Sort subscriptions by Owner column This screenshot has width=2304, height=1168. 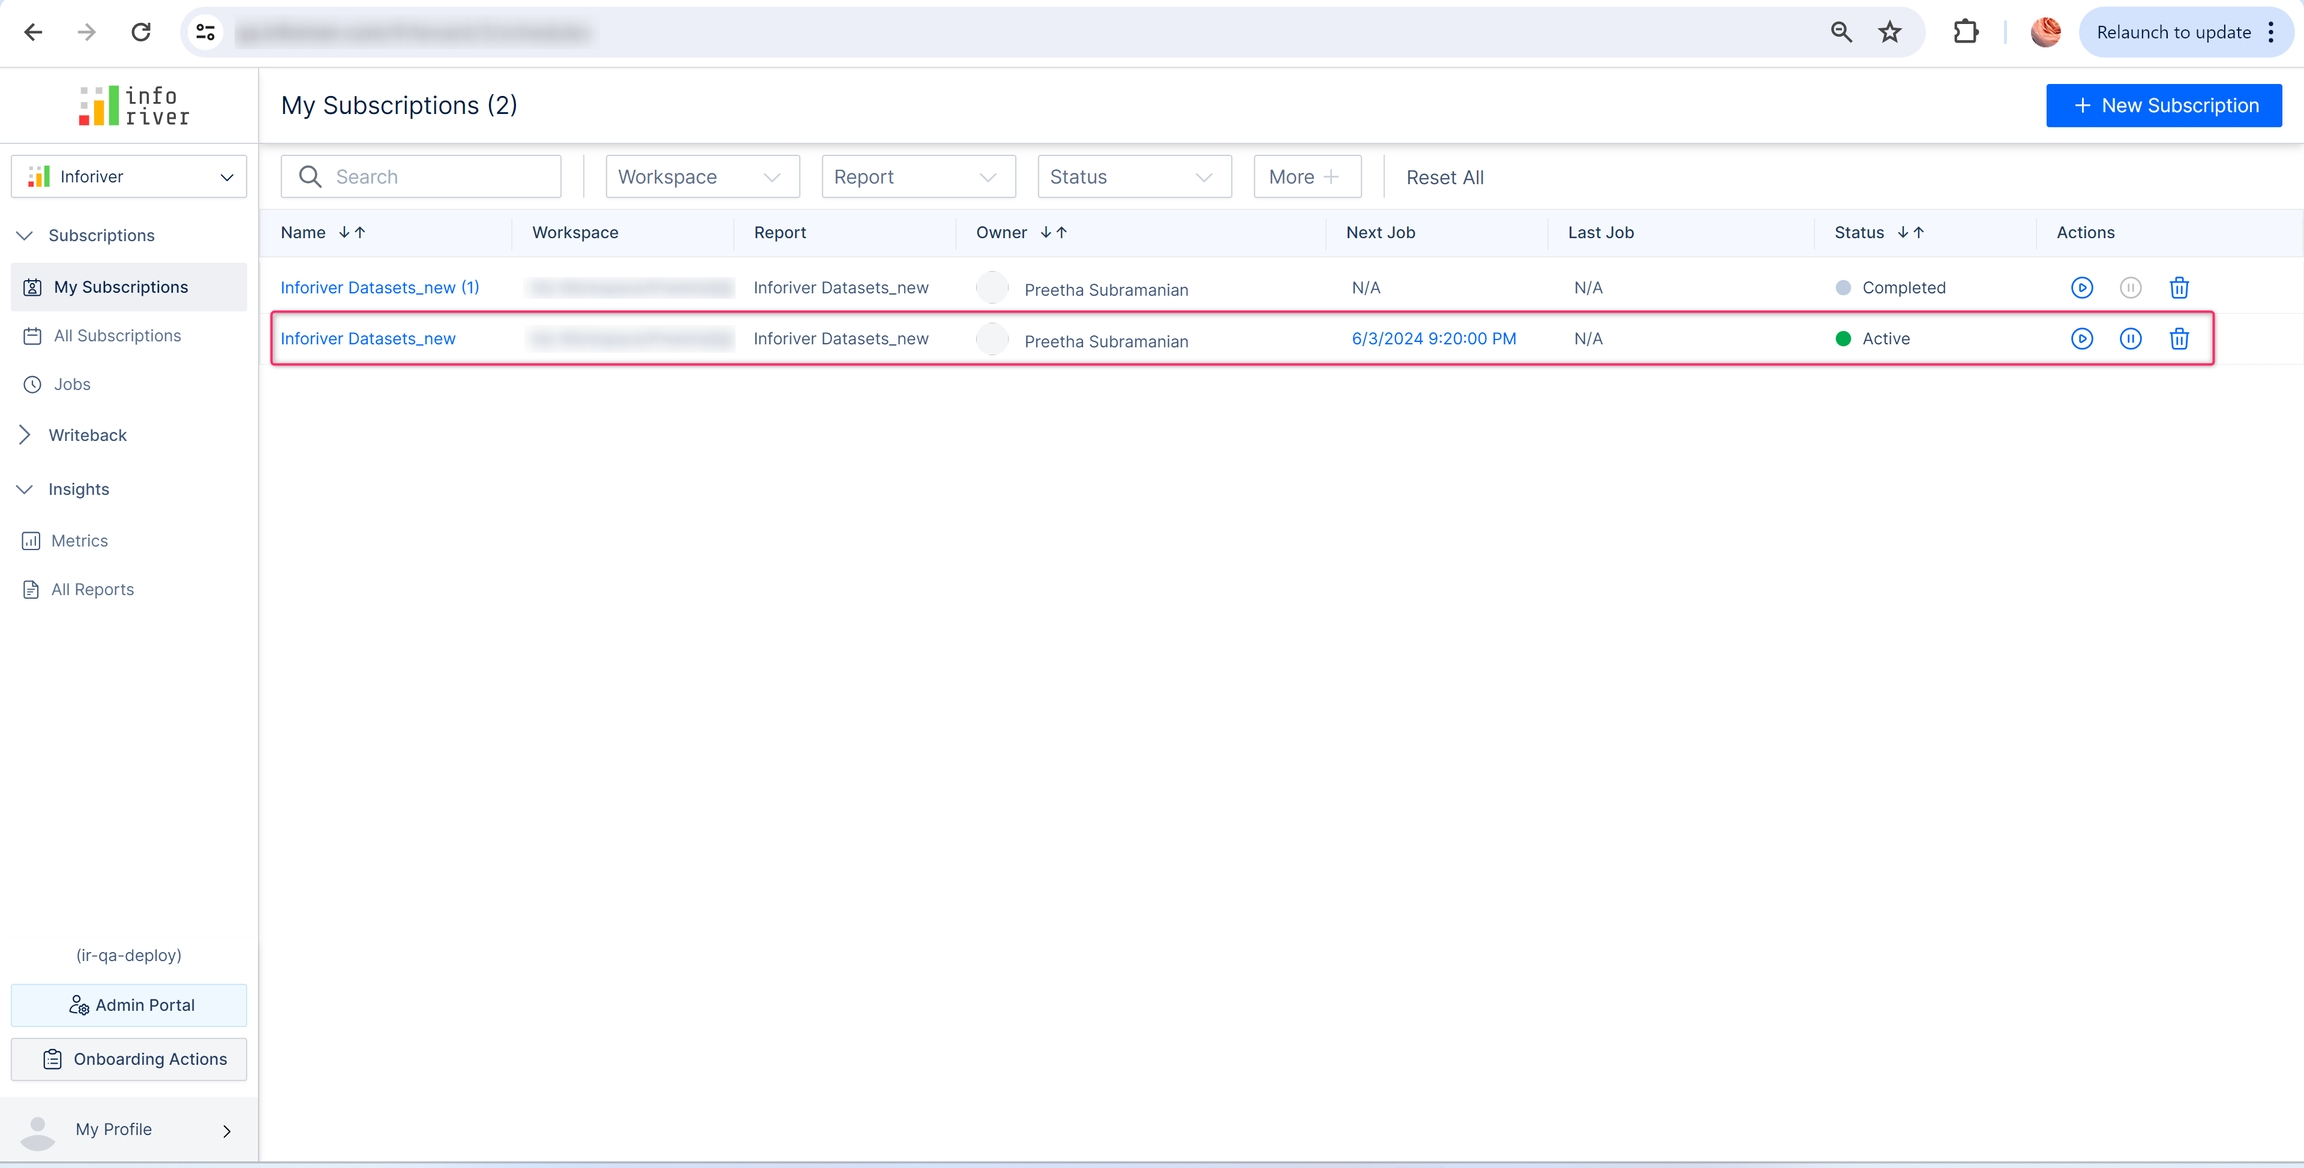(x=1053, y=233)
